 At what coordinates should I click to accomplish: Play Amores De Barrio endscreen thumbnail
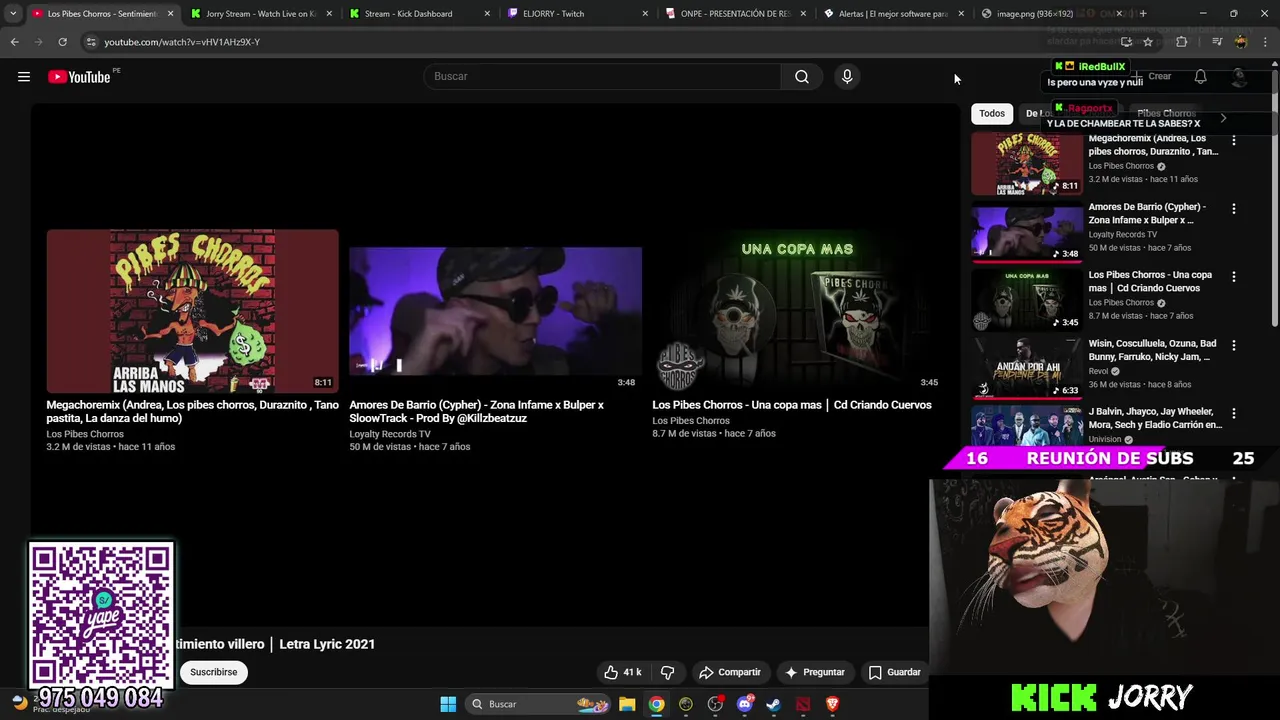(x=495, y=311)
